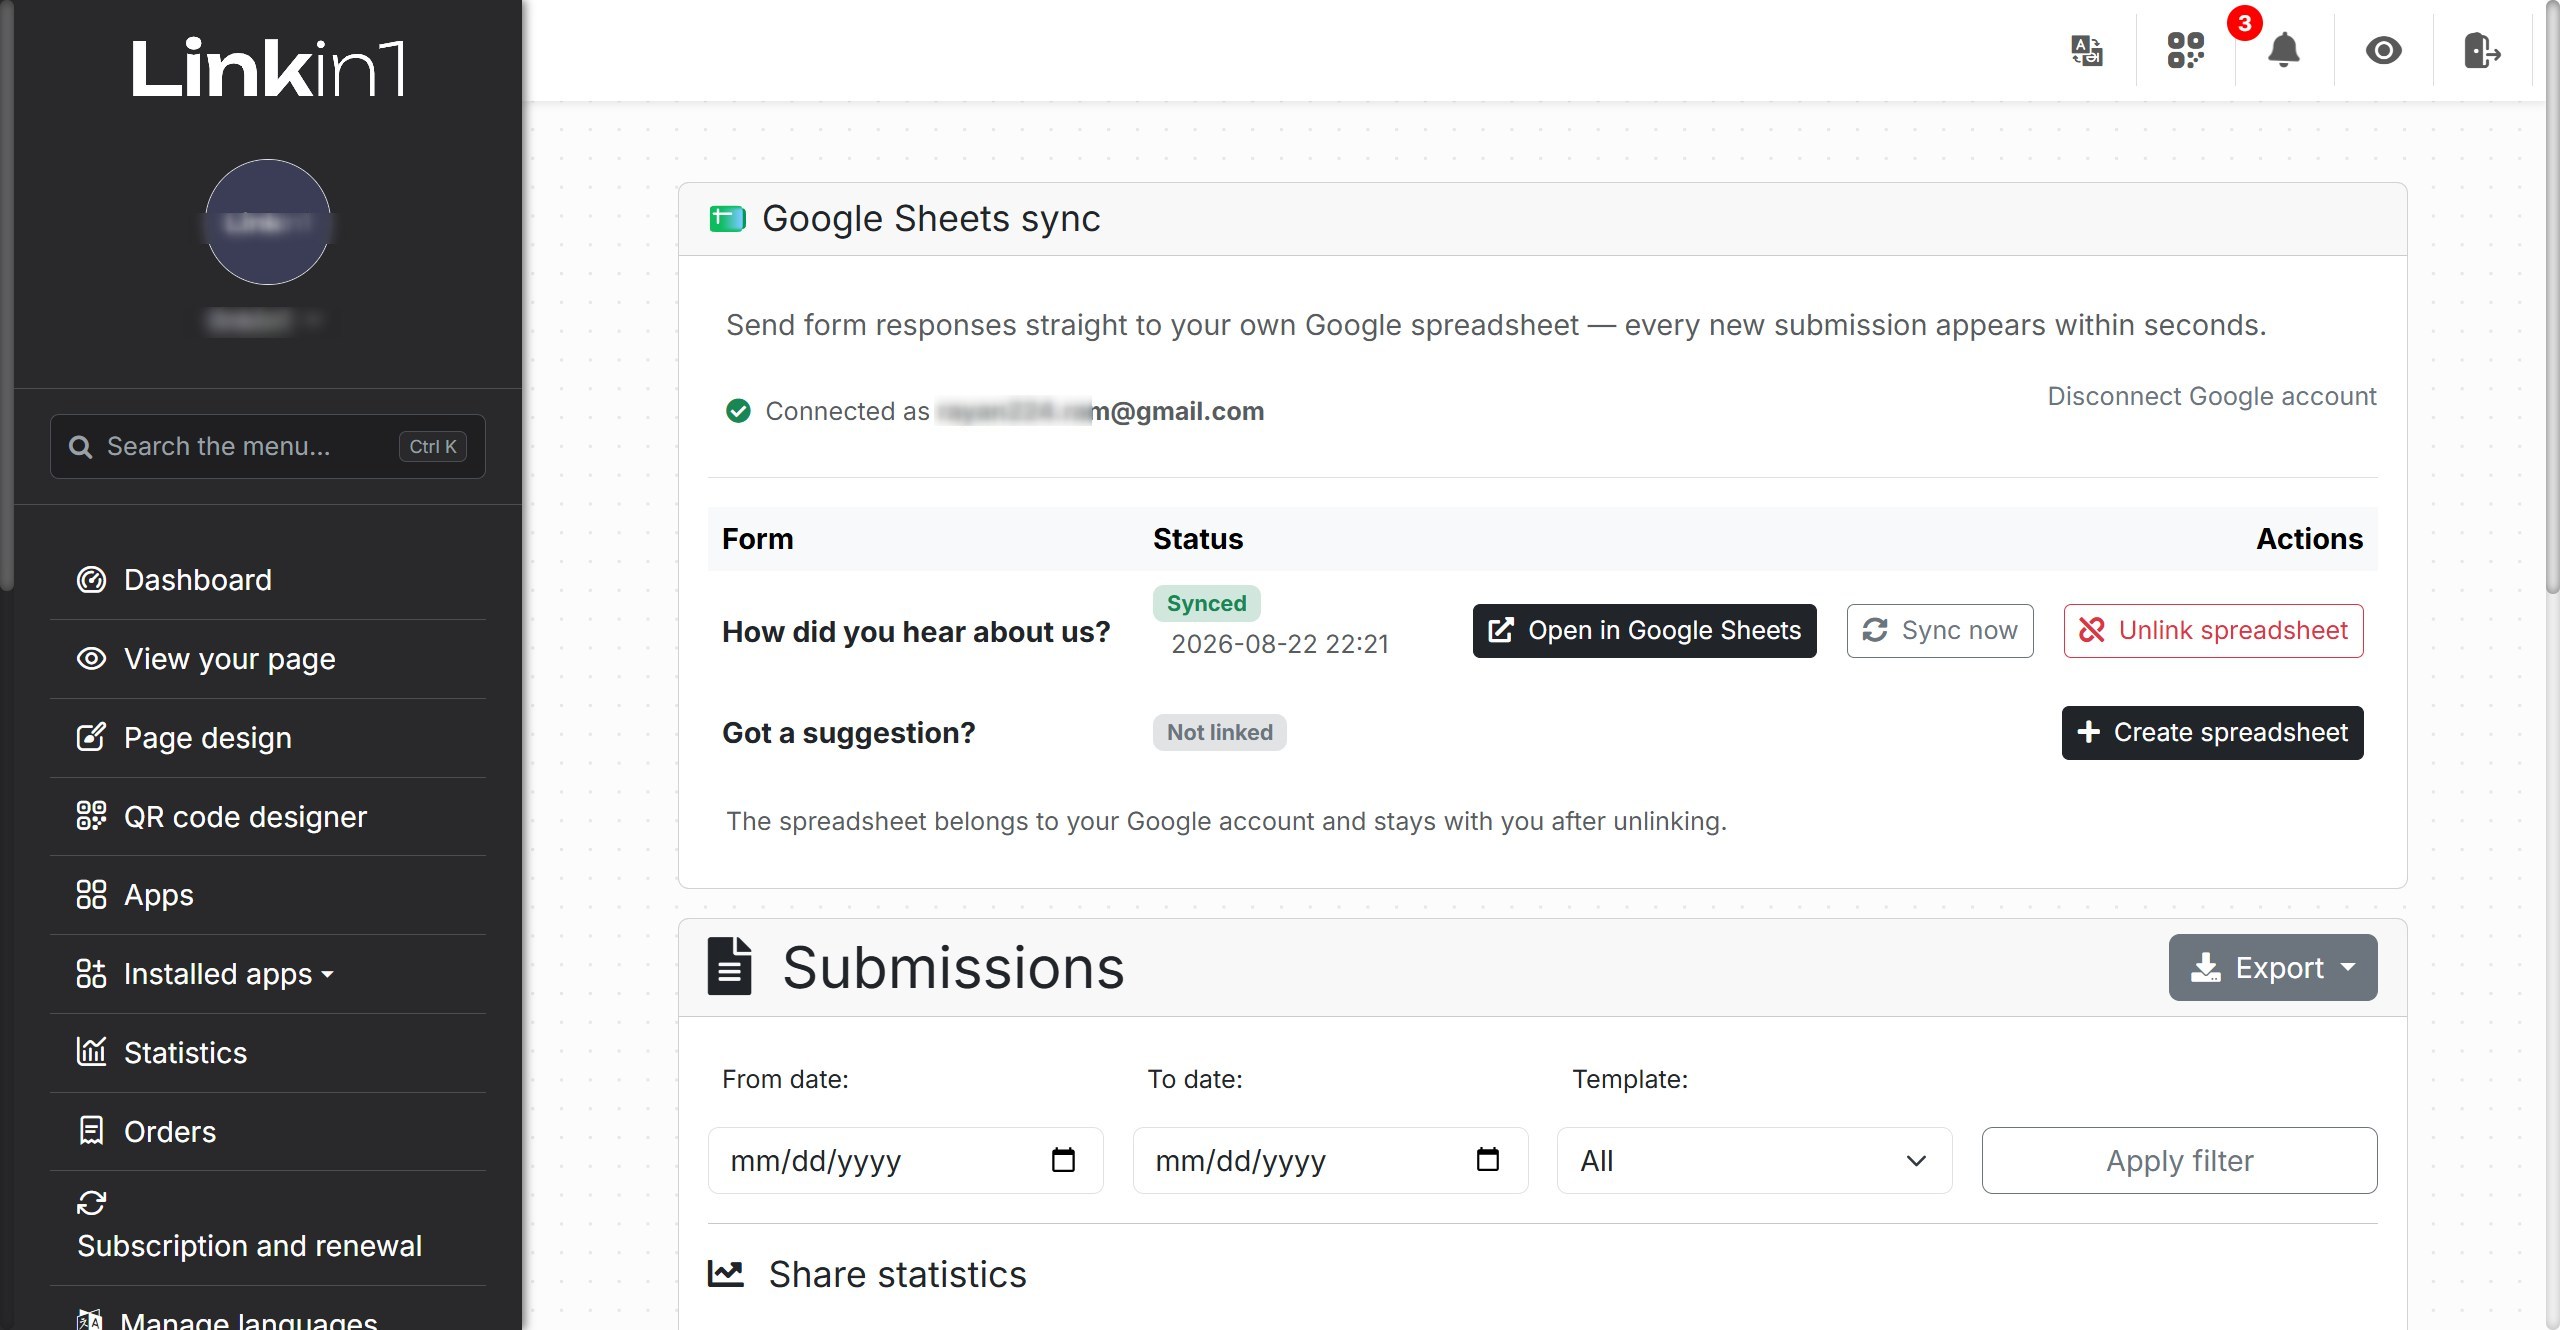2560x1330 pixels.
Task: Click the logout door icon
Action: coord(2482,50)
